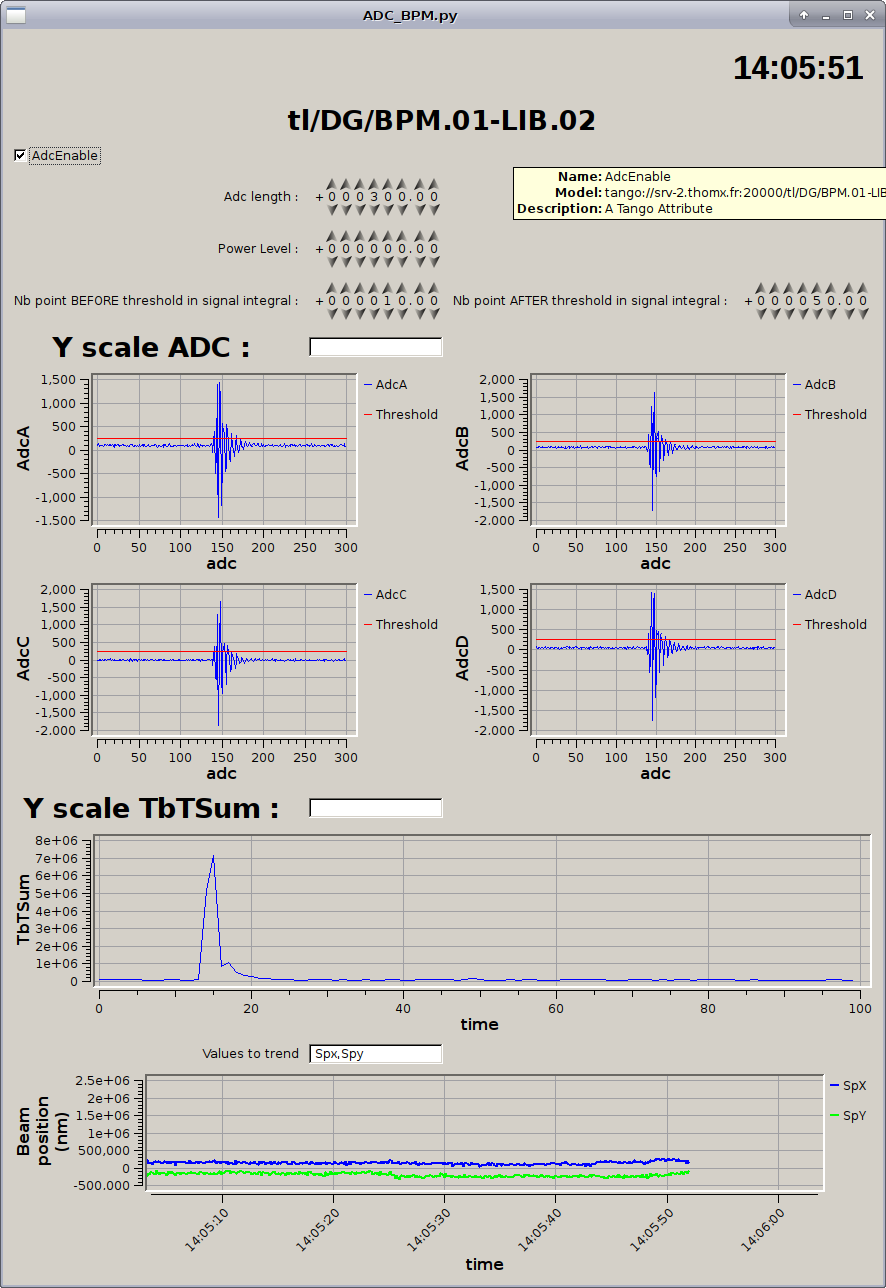Increase AFTER threshold tens digit with up arrow
886x1288 pixels.
point(816,289)
